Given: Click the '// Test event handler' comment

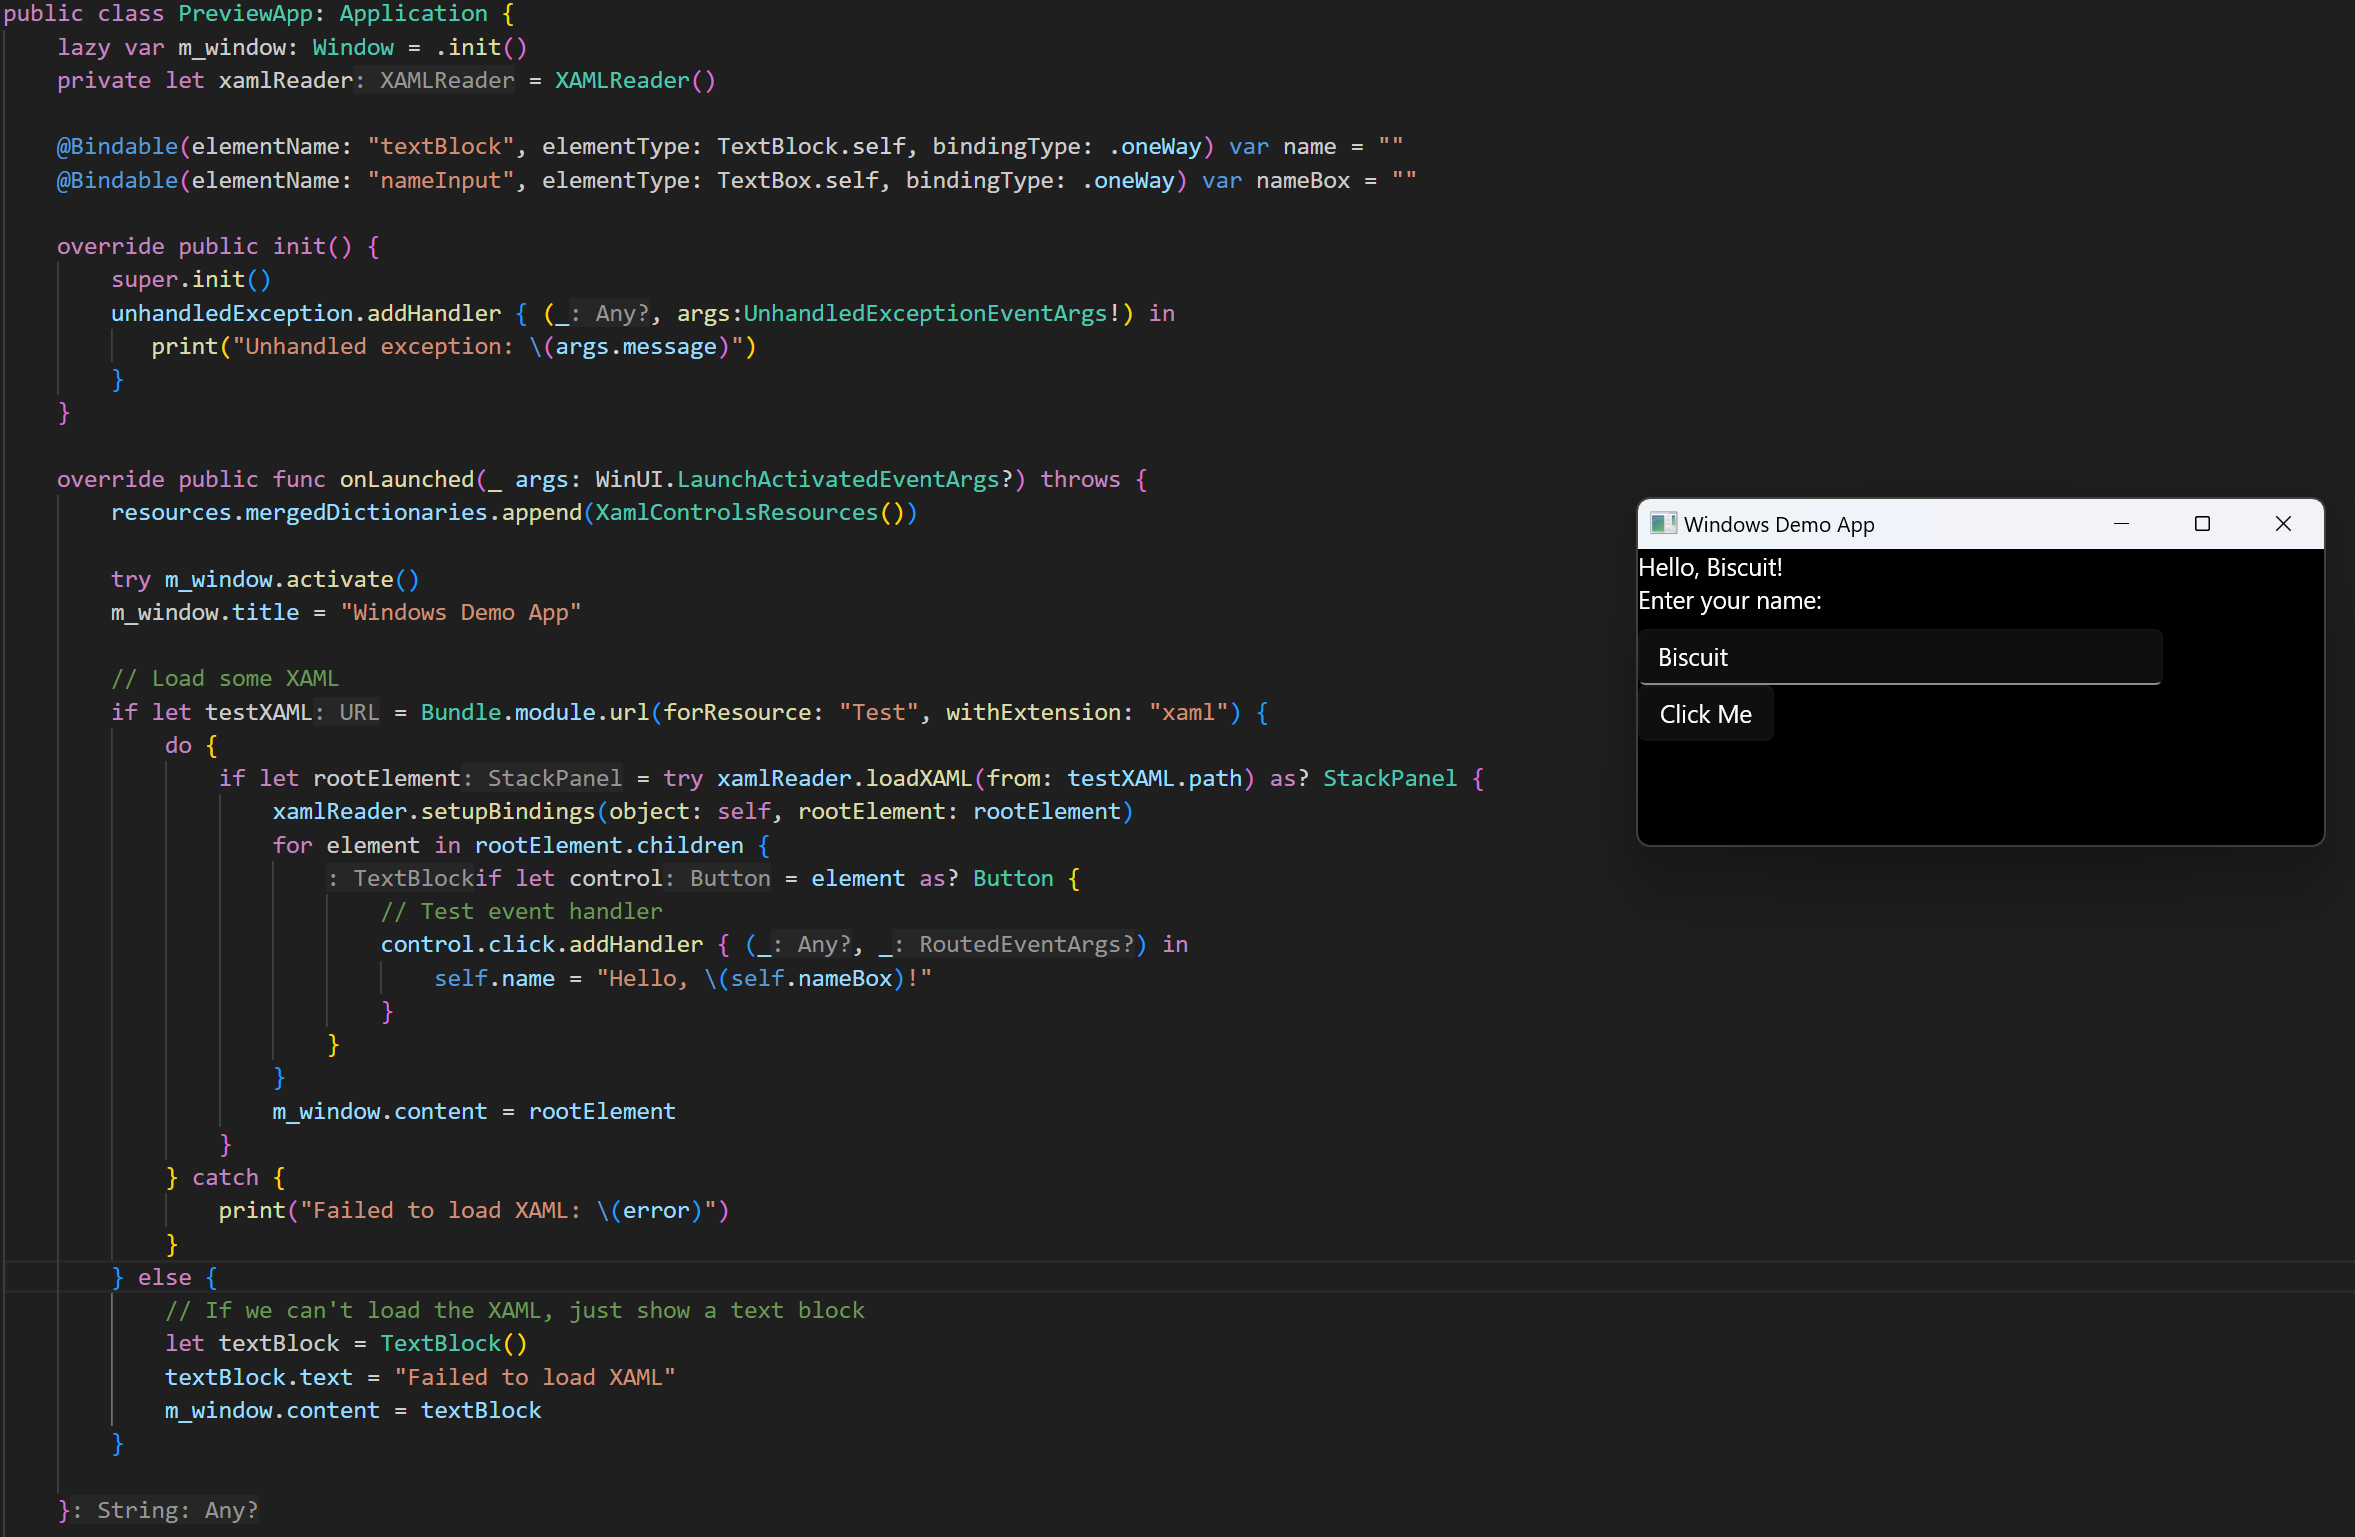Looking at the screenshot, I should pos(521,912).
